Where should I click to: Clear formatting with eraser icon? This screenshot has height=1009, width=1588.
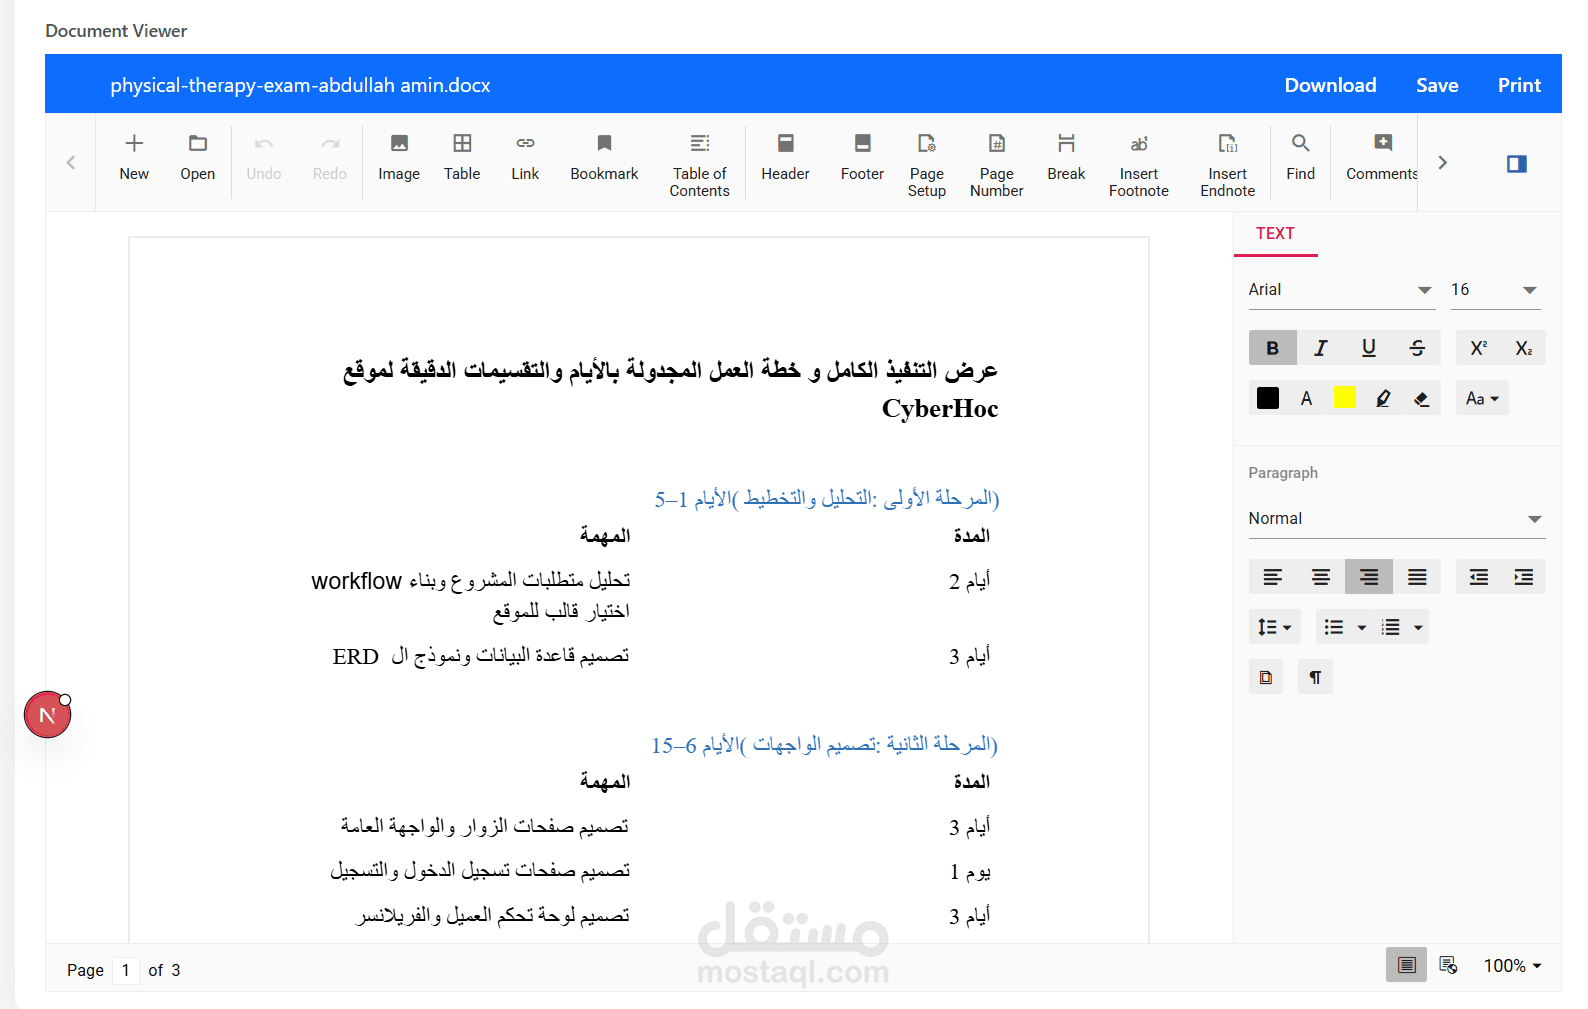coord(1421,398)
